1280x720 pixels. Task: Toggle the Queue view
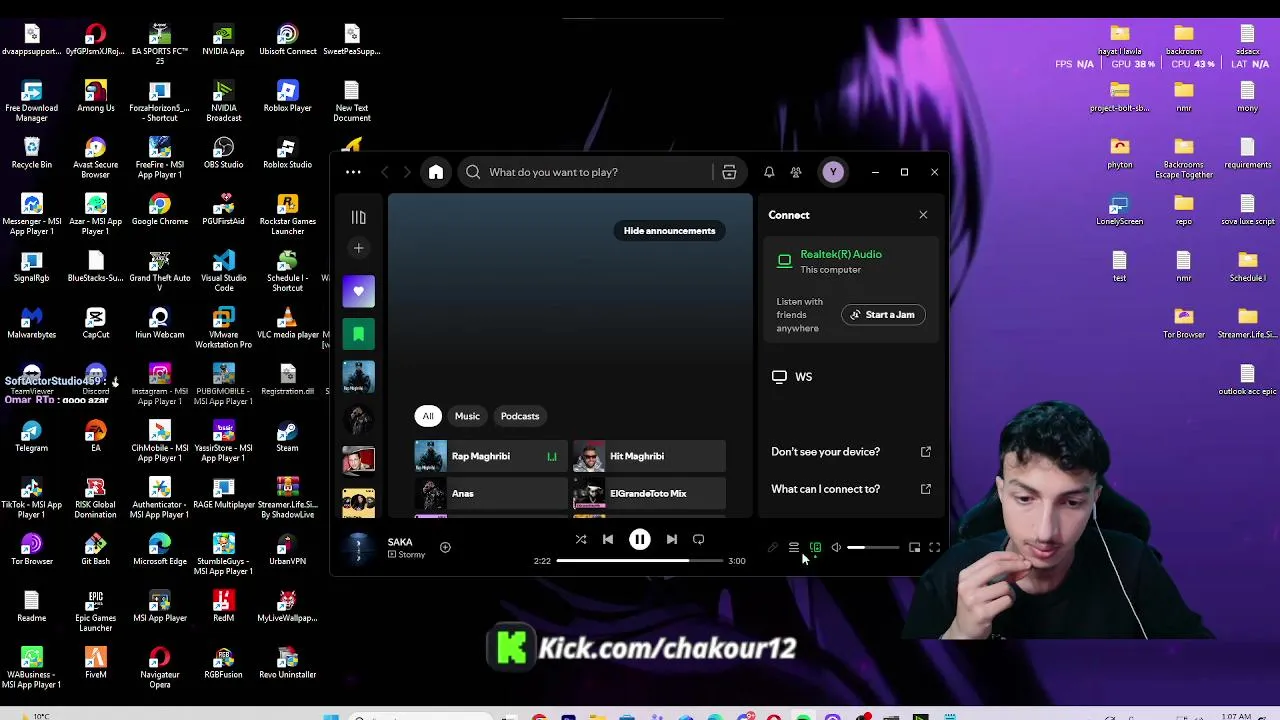794,548
